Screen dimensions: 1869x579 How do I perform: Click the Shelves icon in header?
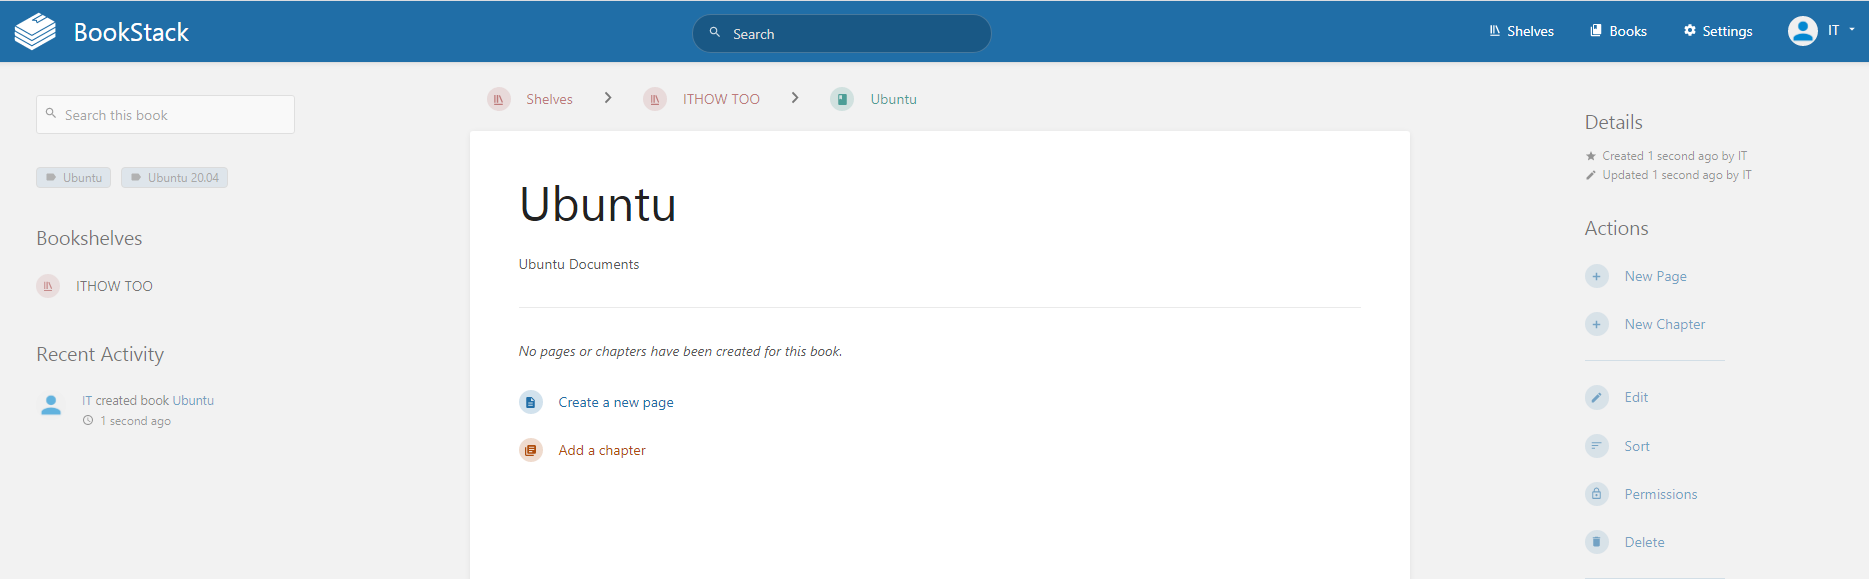point(1495,31)
